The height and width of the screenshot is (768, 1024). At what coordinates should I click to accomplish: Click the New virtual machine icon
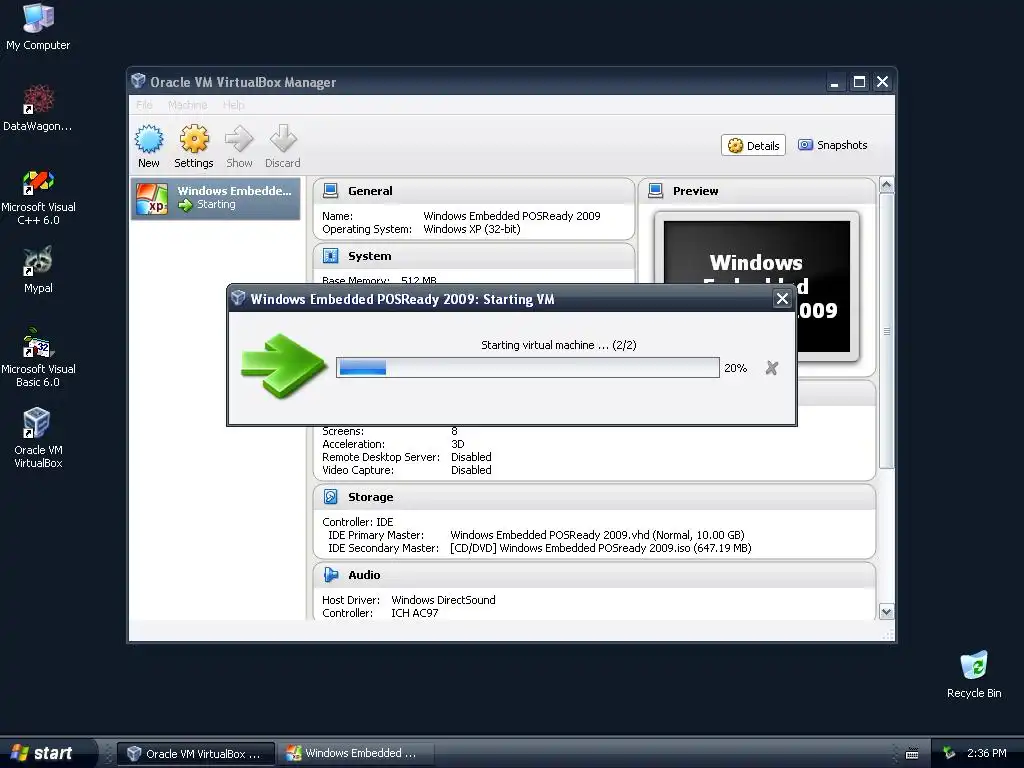[149, 139]
